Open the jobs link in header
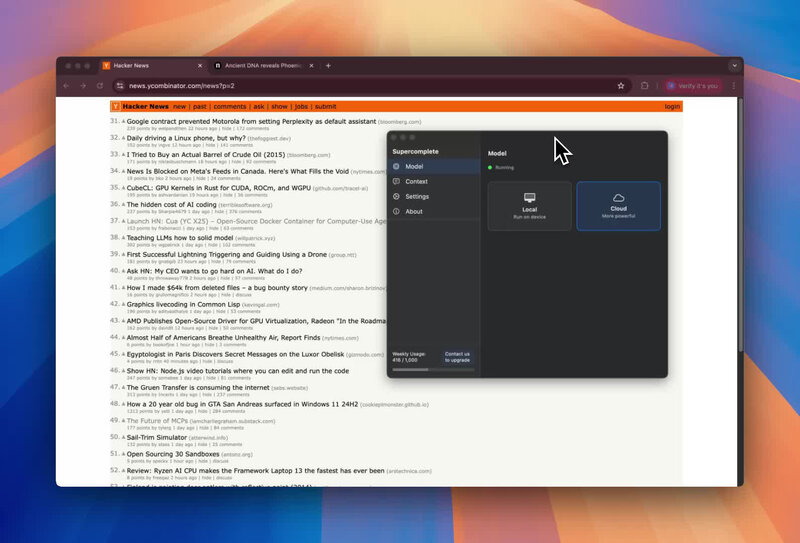 pos(302,107)
